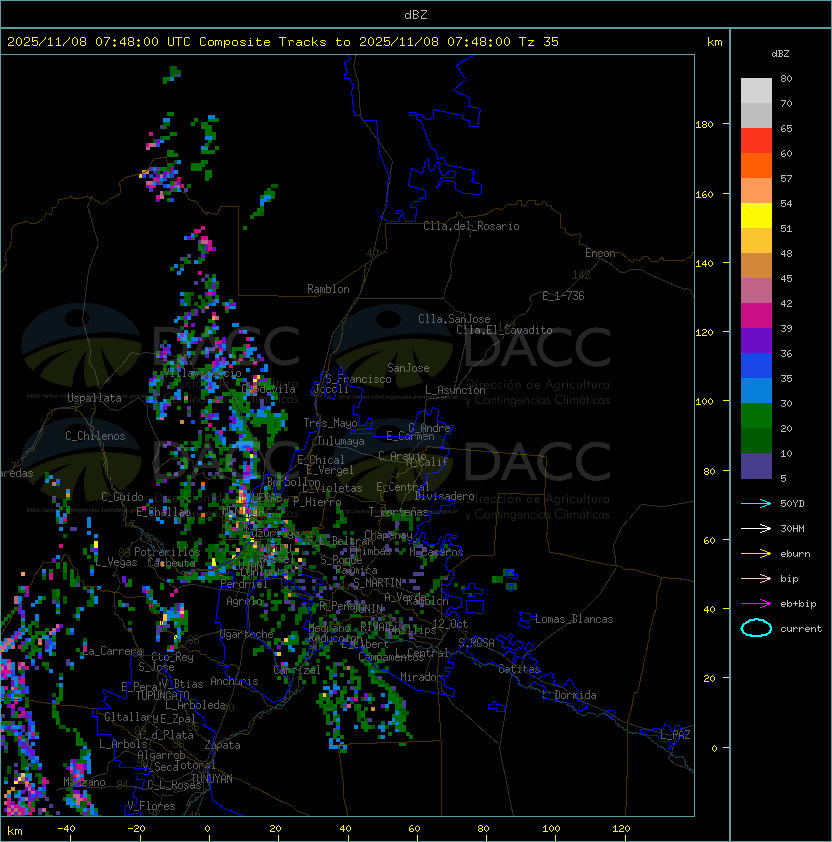Pick the light gray 70-80 dBZ swatch
The height and width of the screenshot is (842, 832).
756,90
